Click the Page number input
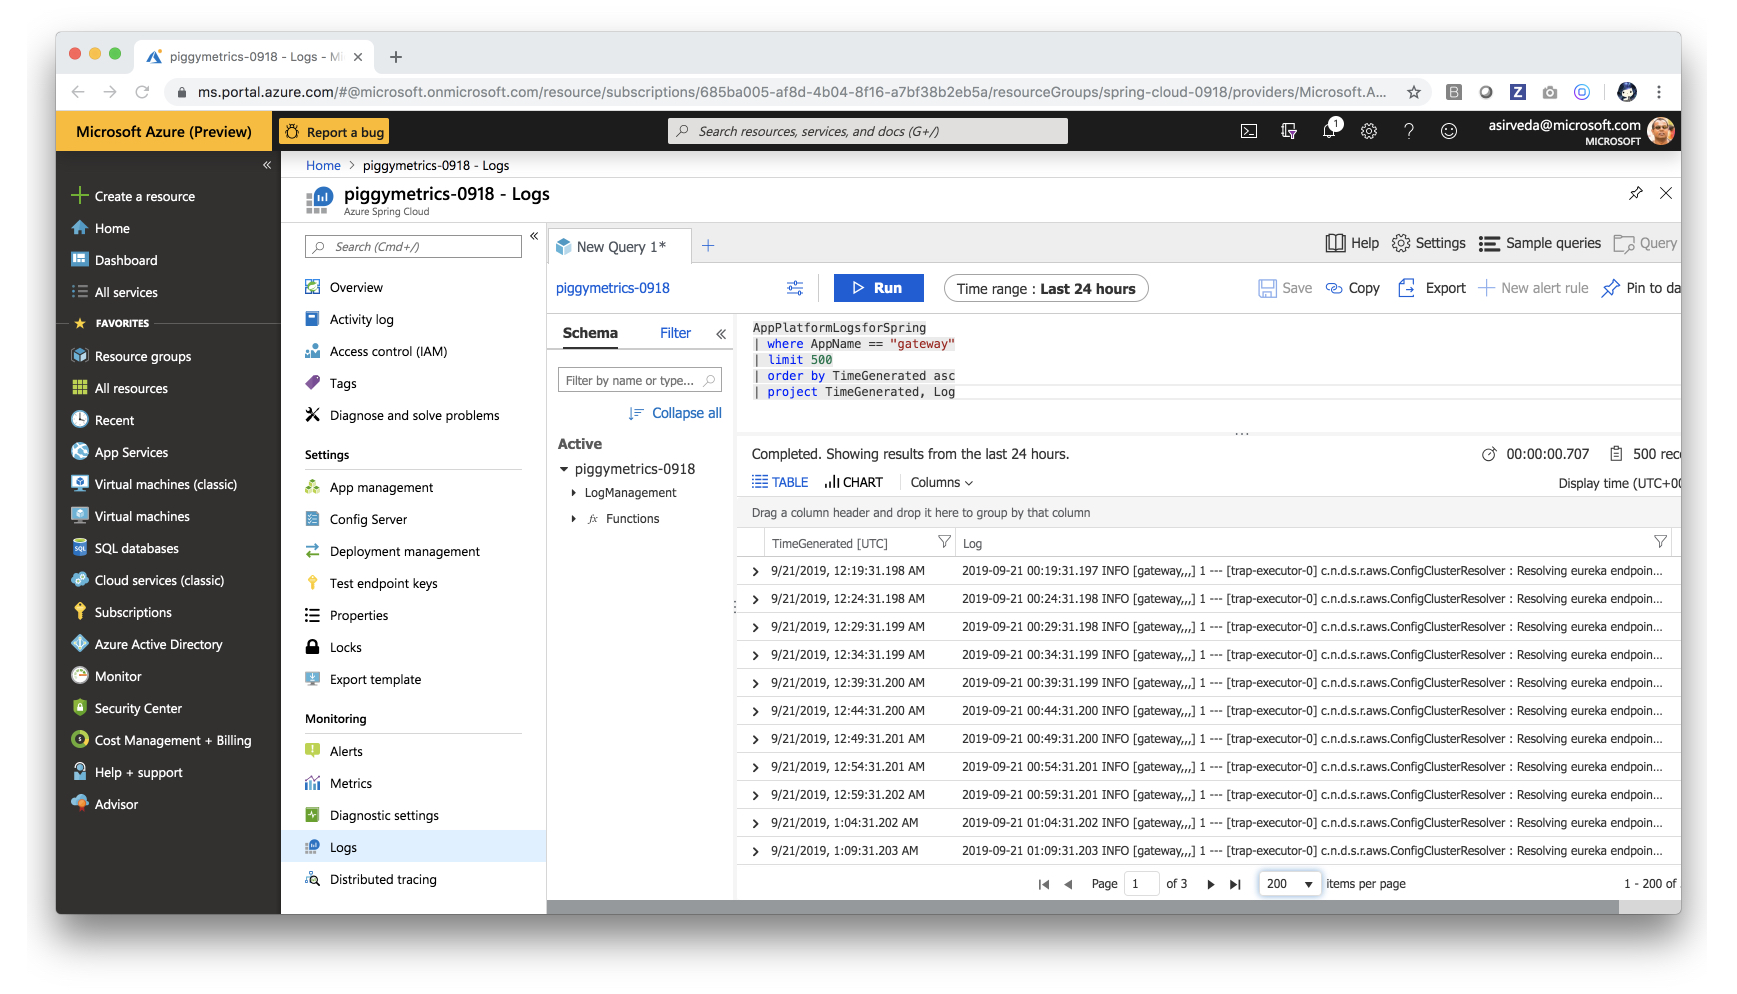The image size is (1737, 994). [x=1141, y=884]
